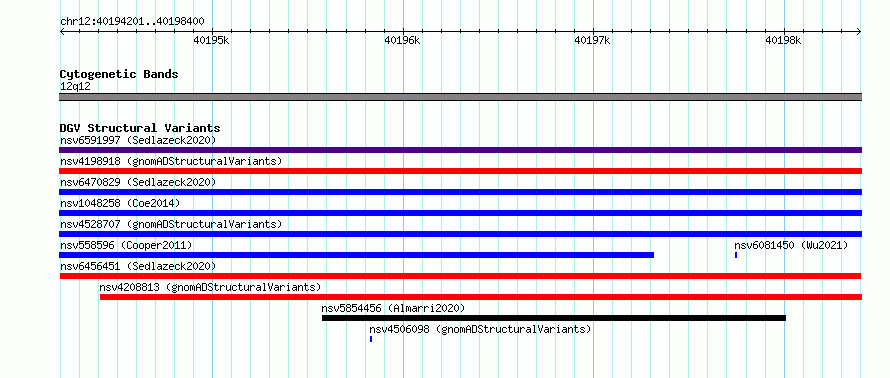Click the nsv1048258 (Coe2014) label
The image size is (890, 378).
(120, 203)
